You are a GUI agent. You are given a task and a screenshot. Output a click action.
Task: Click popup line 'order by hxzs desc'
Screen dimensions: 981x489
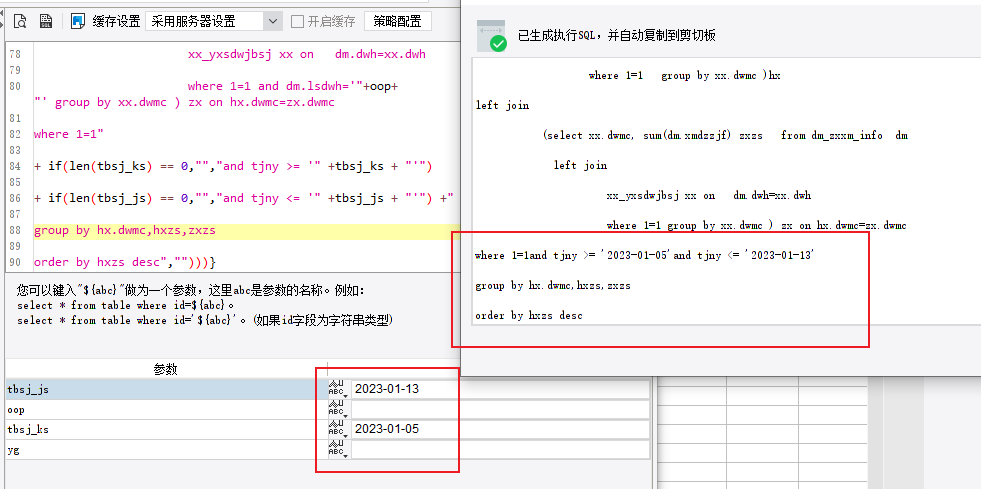529,315
